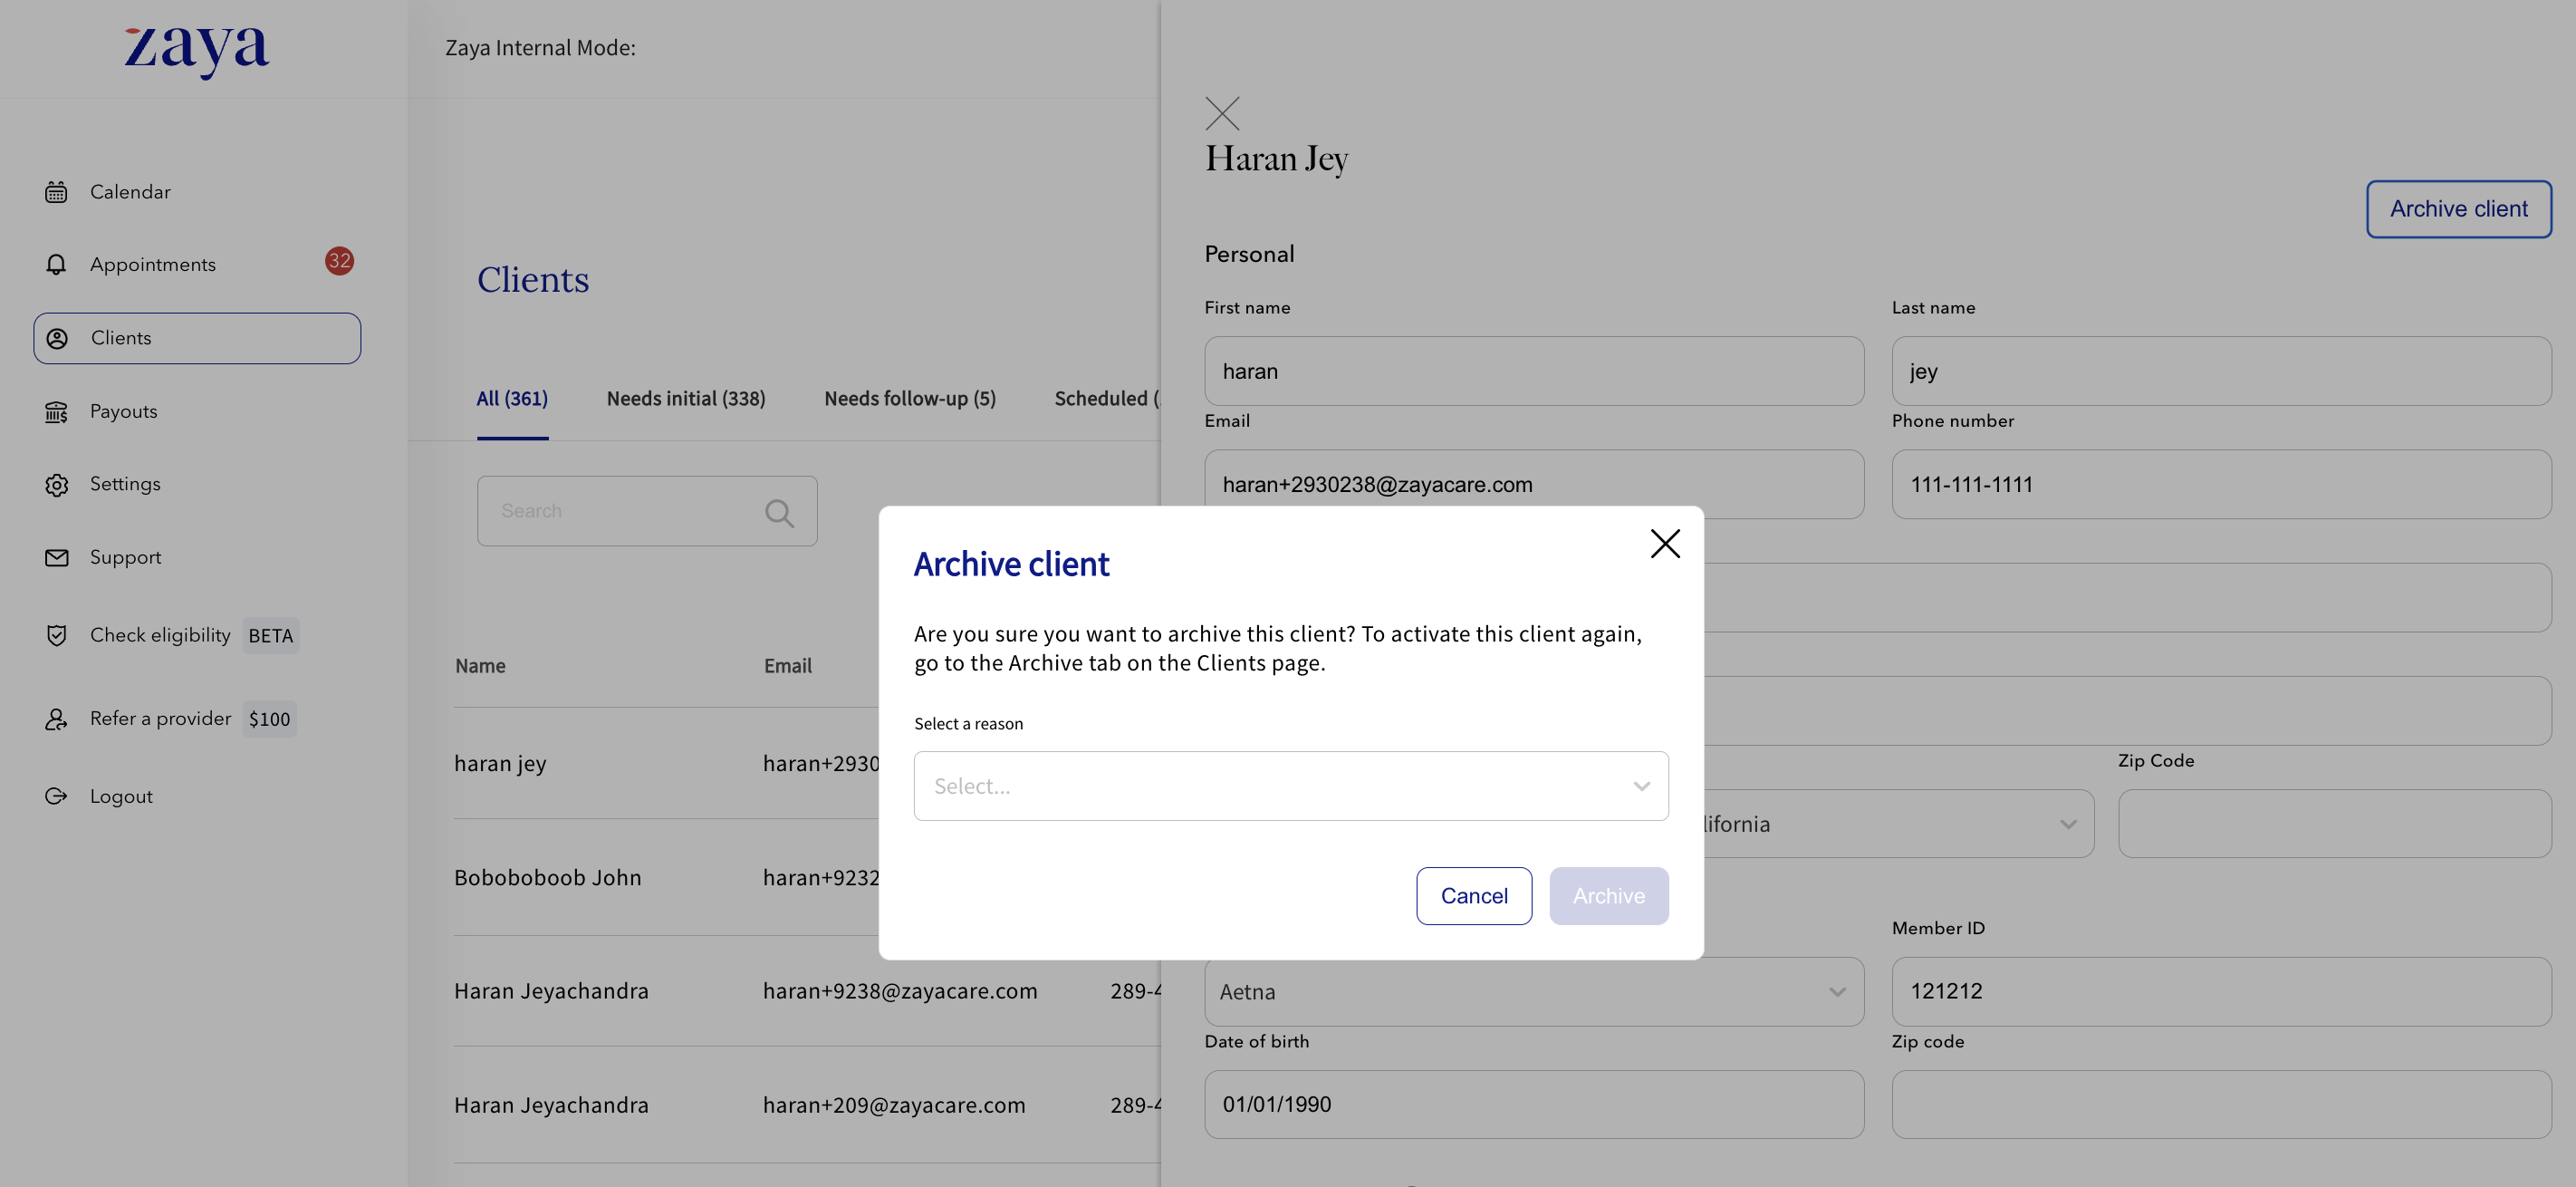Click the Settings gear icon
Viewport: 2576px width, 1187px height.
coord(56,485)
